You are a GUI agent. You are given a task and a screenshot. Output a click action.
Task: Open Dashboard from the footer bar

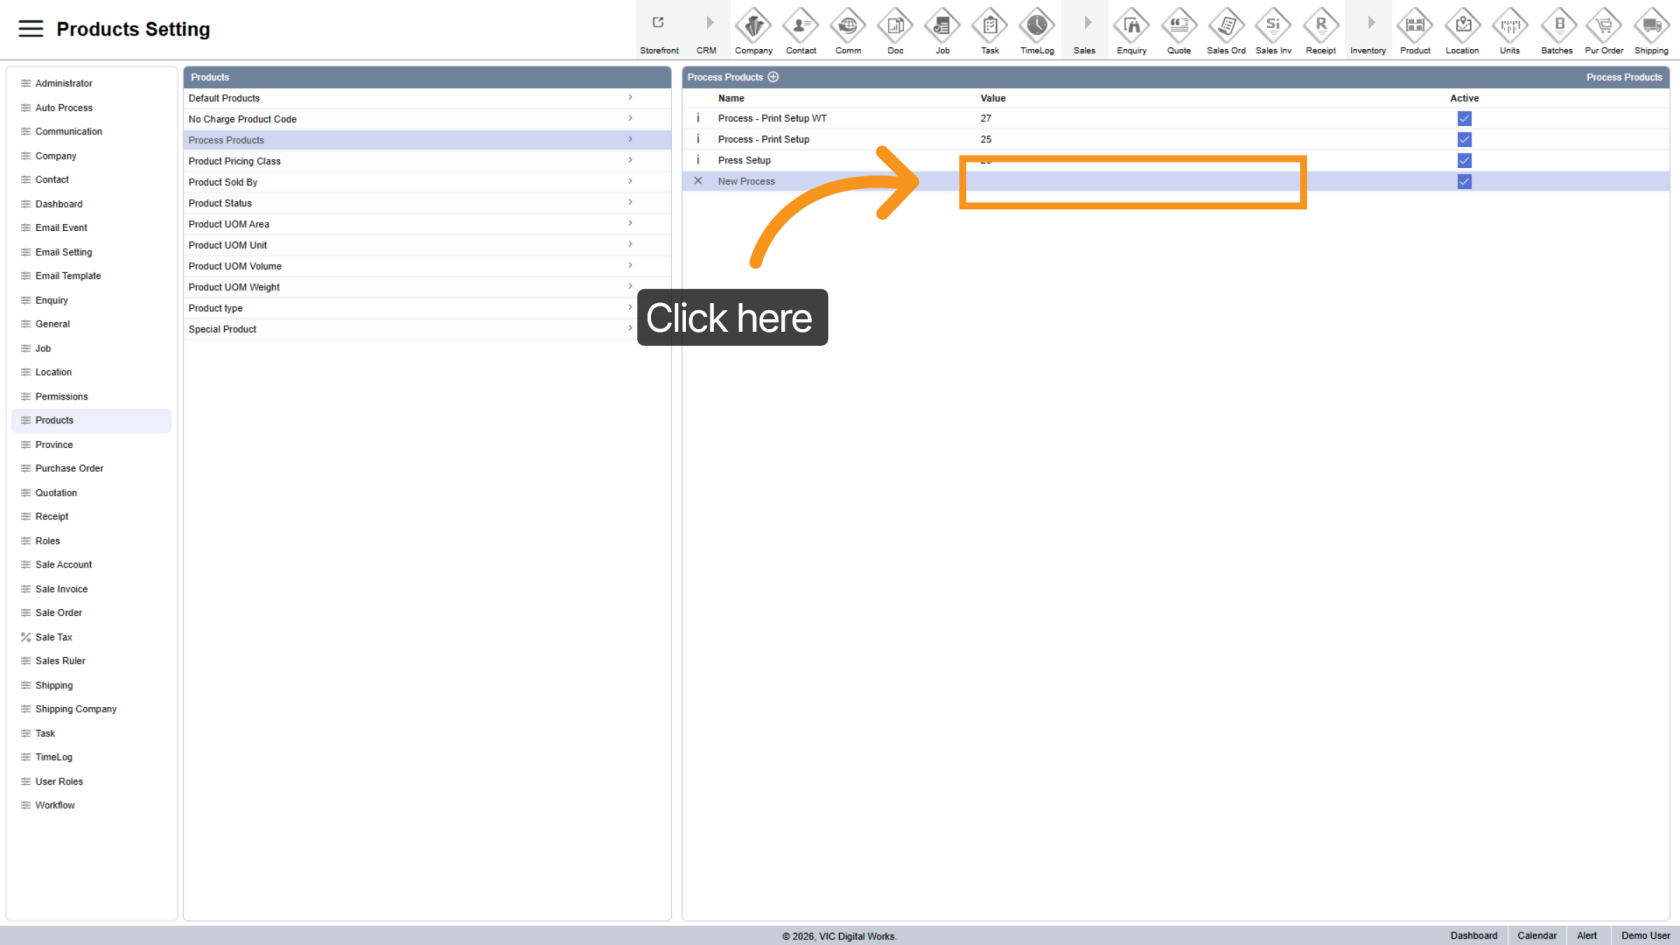pos(1474,936)
